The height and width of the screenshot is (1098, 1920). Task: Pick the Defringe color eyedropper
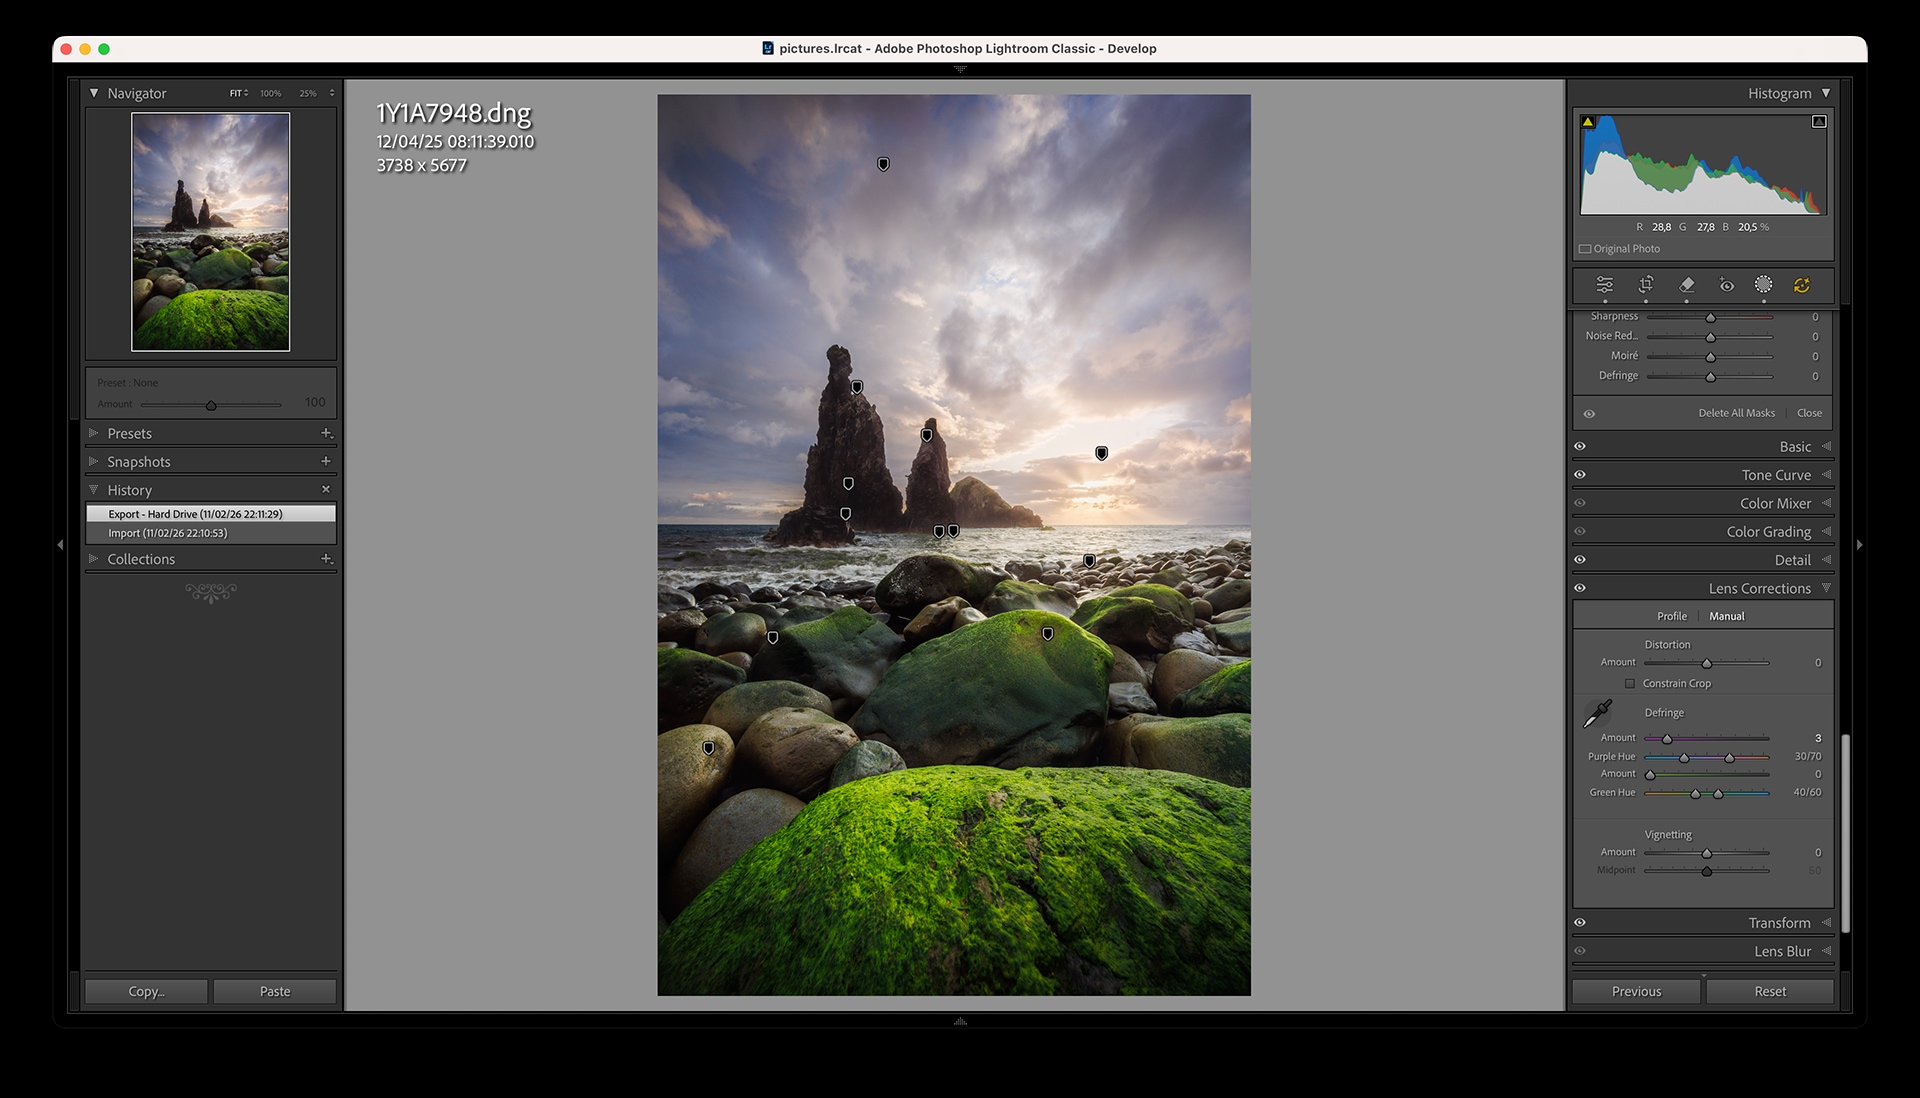1597,714
